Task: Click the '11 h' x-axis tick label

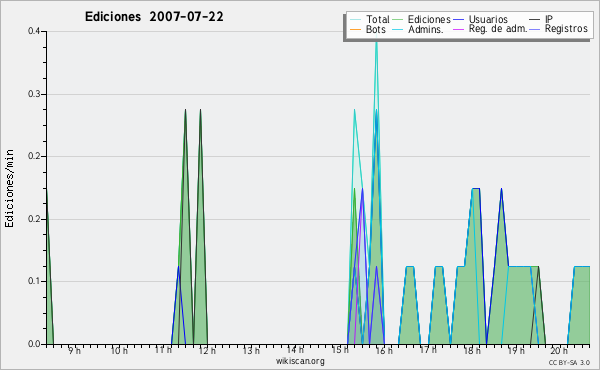Action: point(163,350)
